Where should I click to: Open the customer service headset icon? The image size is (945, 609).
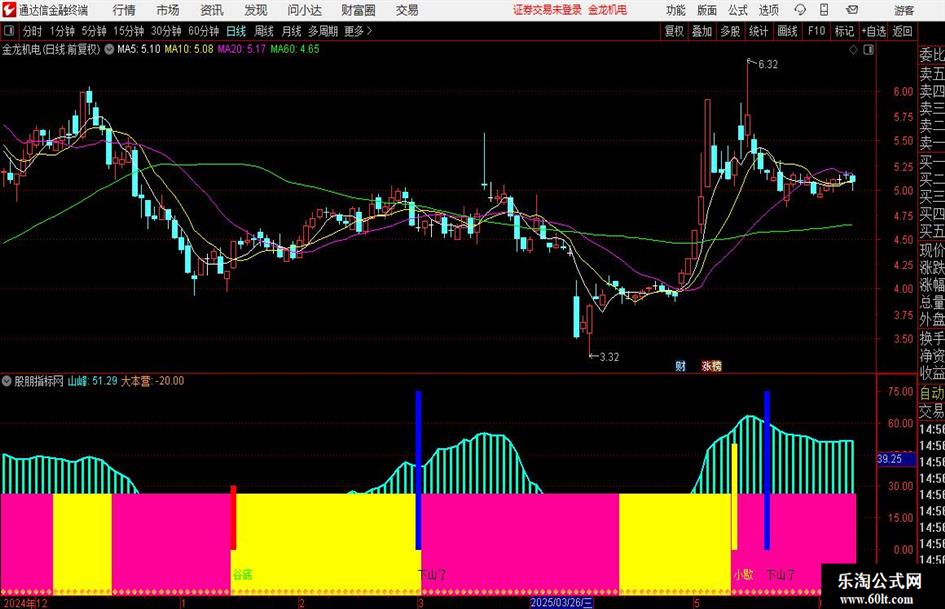point(800,10)
